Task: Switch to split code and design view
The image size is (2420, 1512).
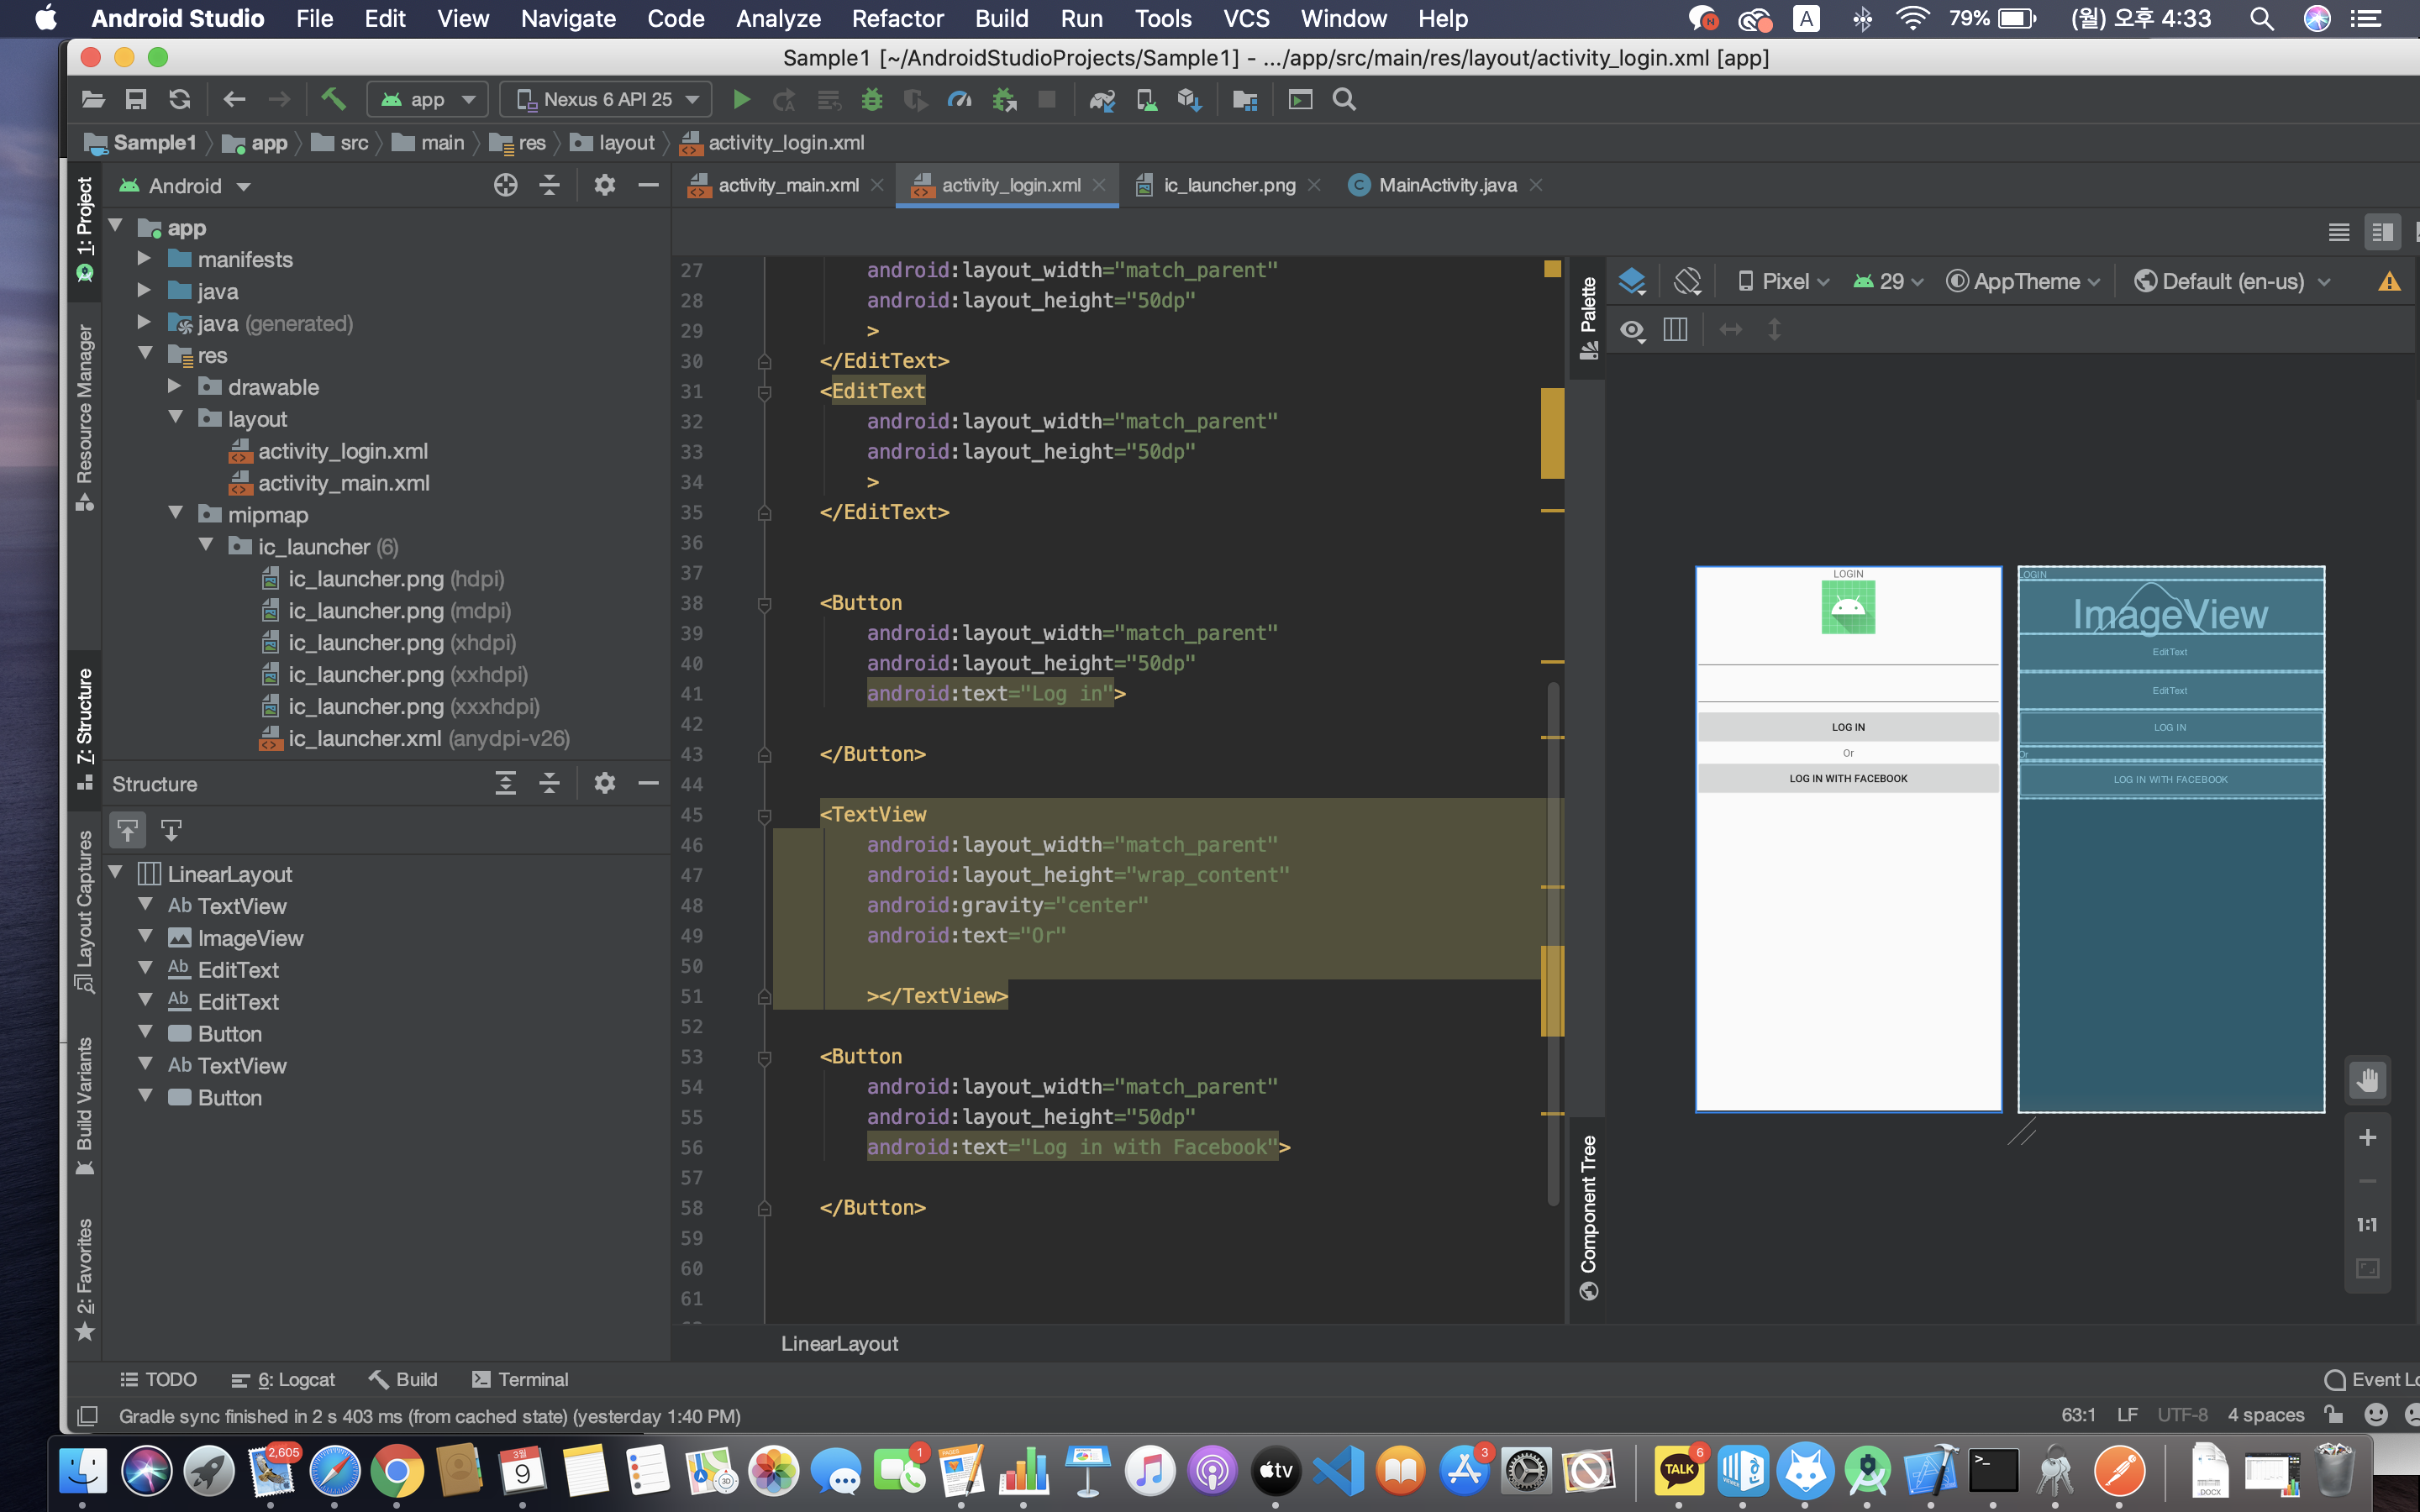Action: 2382,232
